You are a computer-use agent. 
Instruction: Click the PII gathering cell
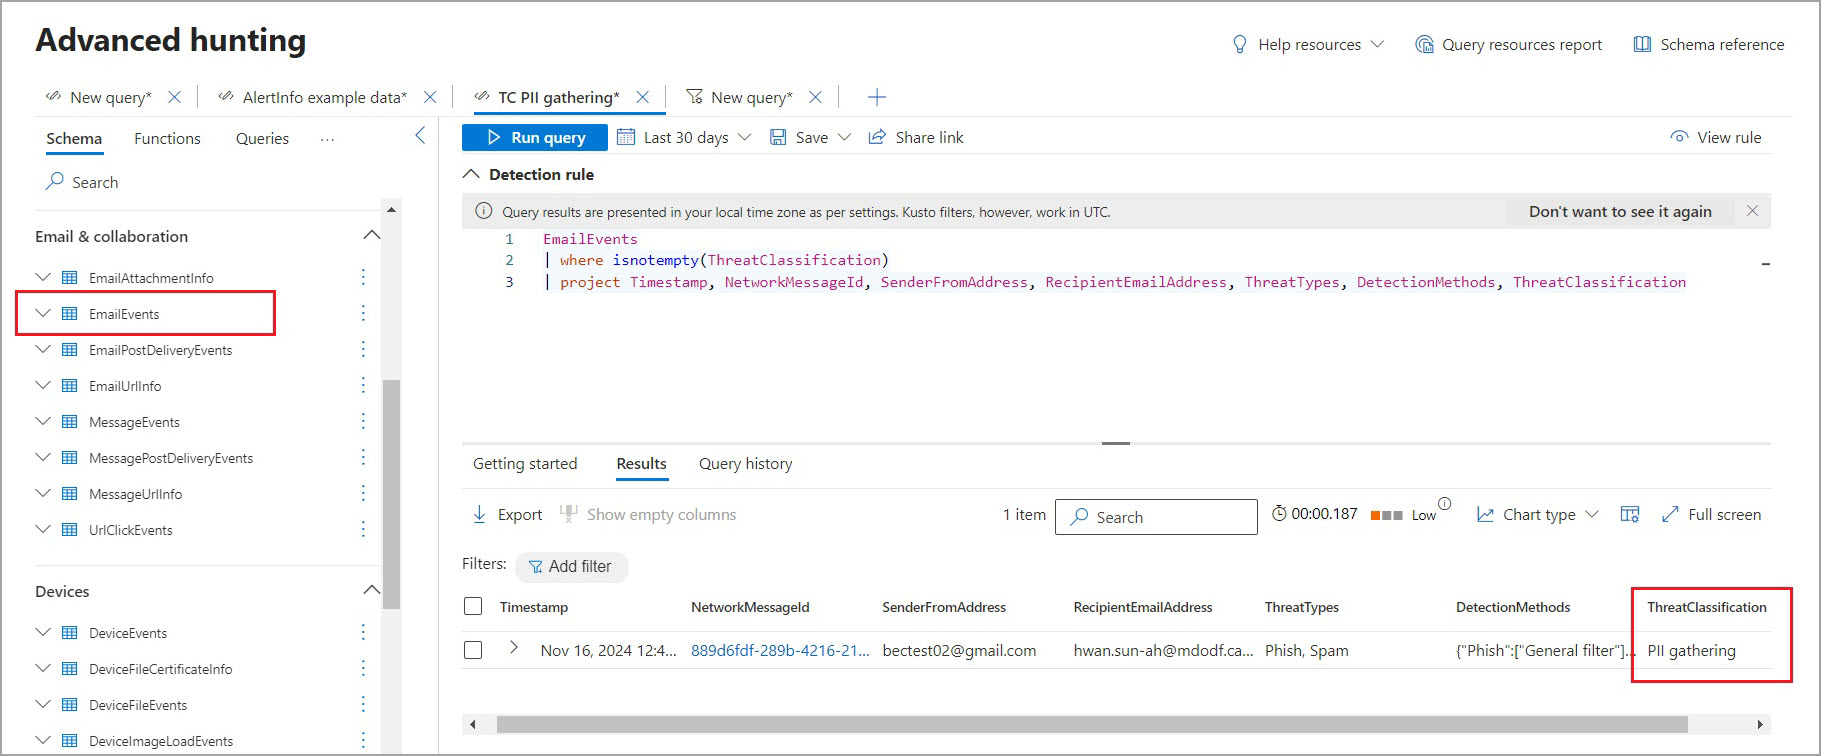1691,650
